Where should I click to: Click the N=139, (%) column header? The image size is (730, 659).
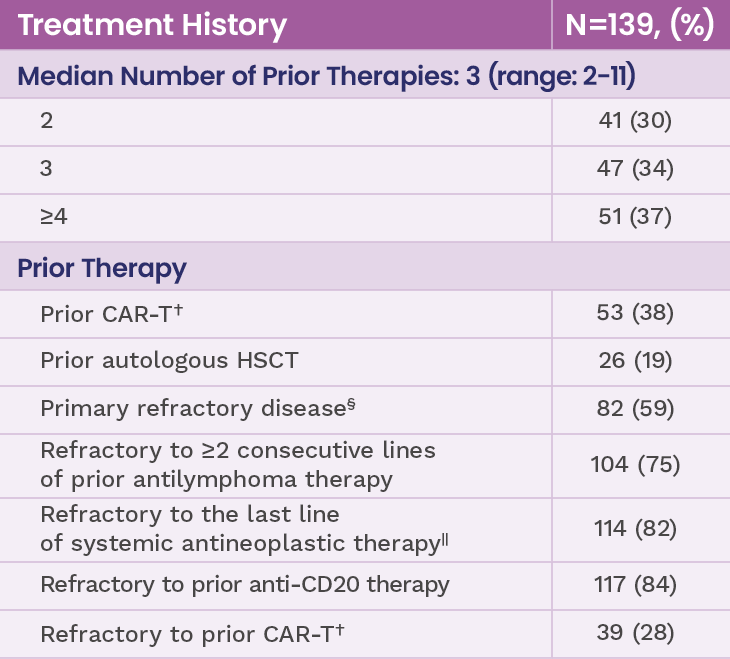tap(640, 25)
